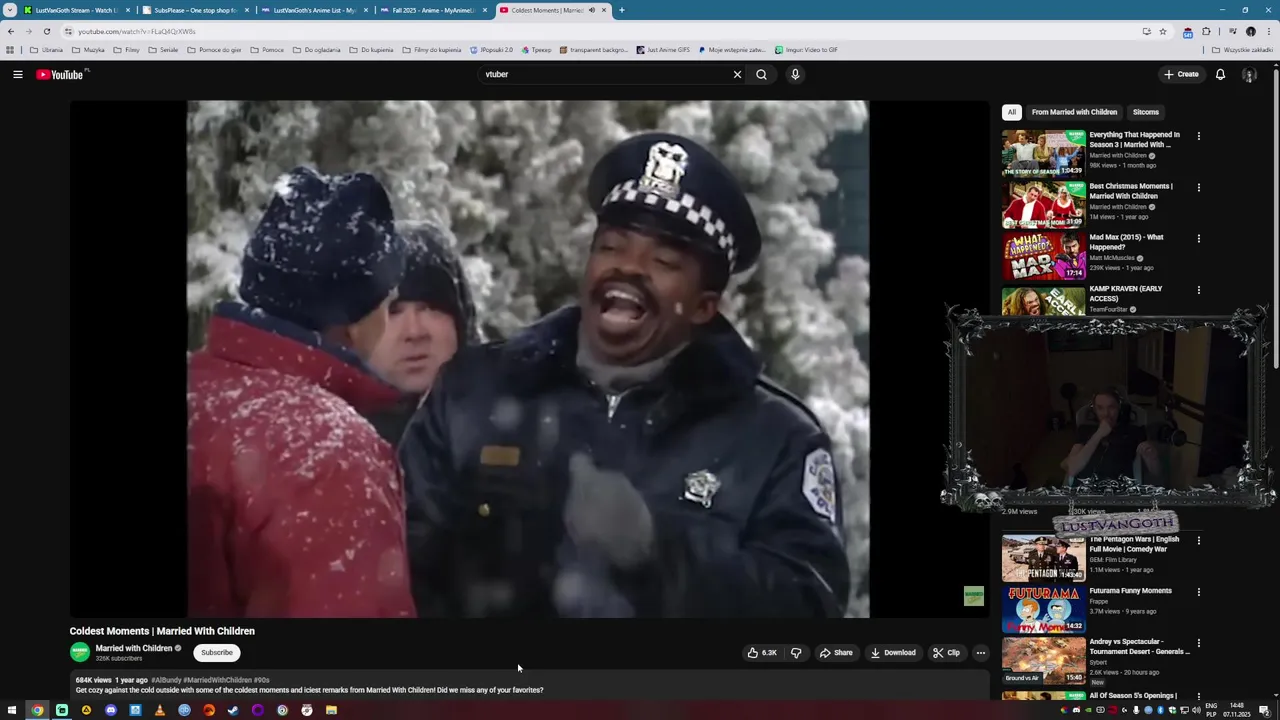Select the Sitcoms filter chip
1280x720 pixels.
point(1146,112)
